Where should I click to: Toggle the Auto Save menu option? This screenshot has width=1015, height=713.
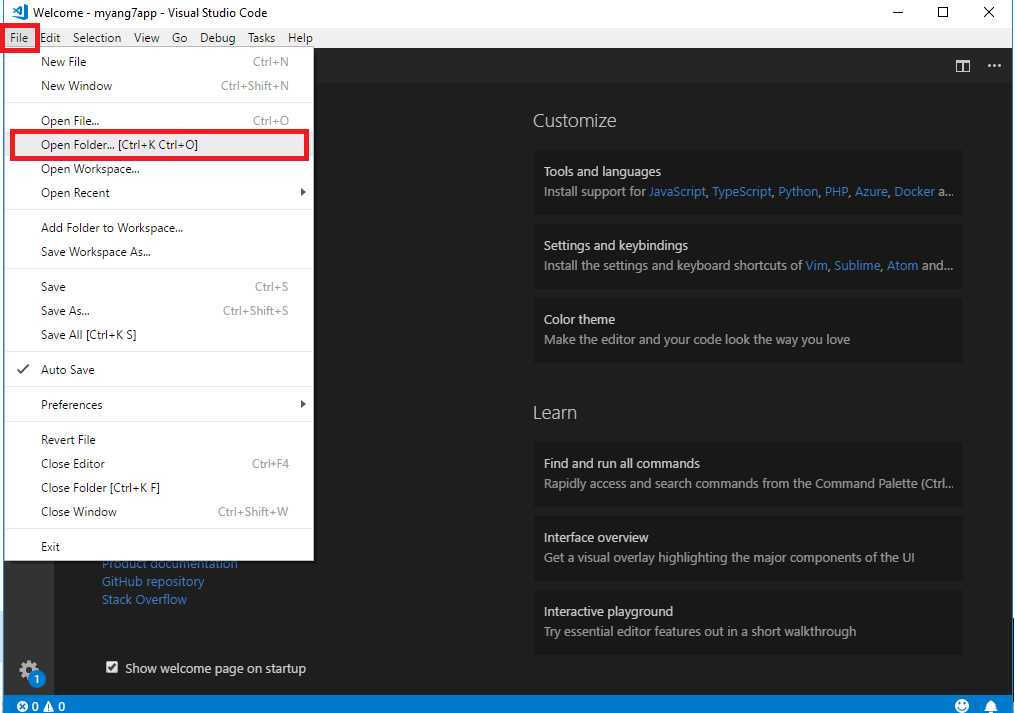tap(159, 369)
